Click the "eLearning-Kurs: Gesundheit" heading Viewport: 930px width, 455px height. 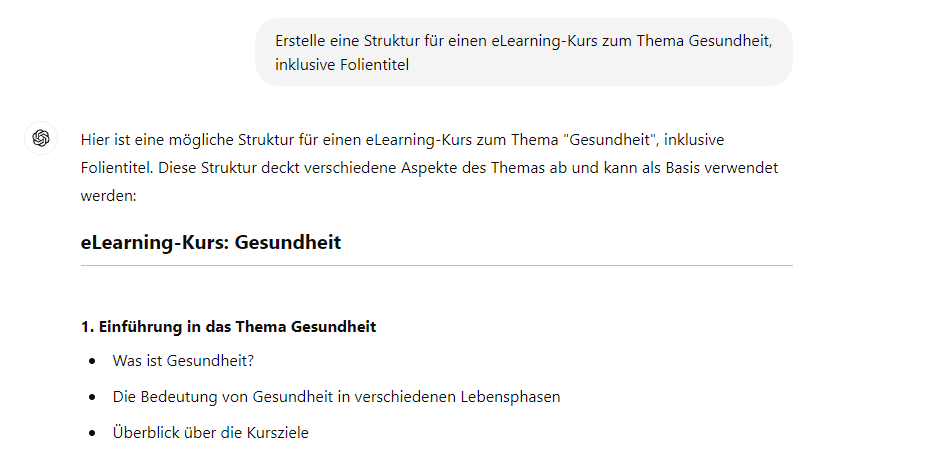(211, 242)
